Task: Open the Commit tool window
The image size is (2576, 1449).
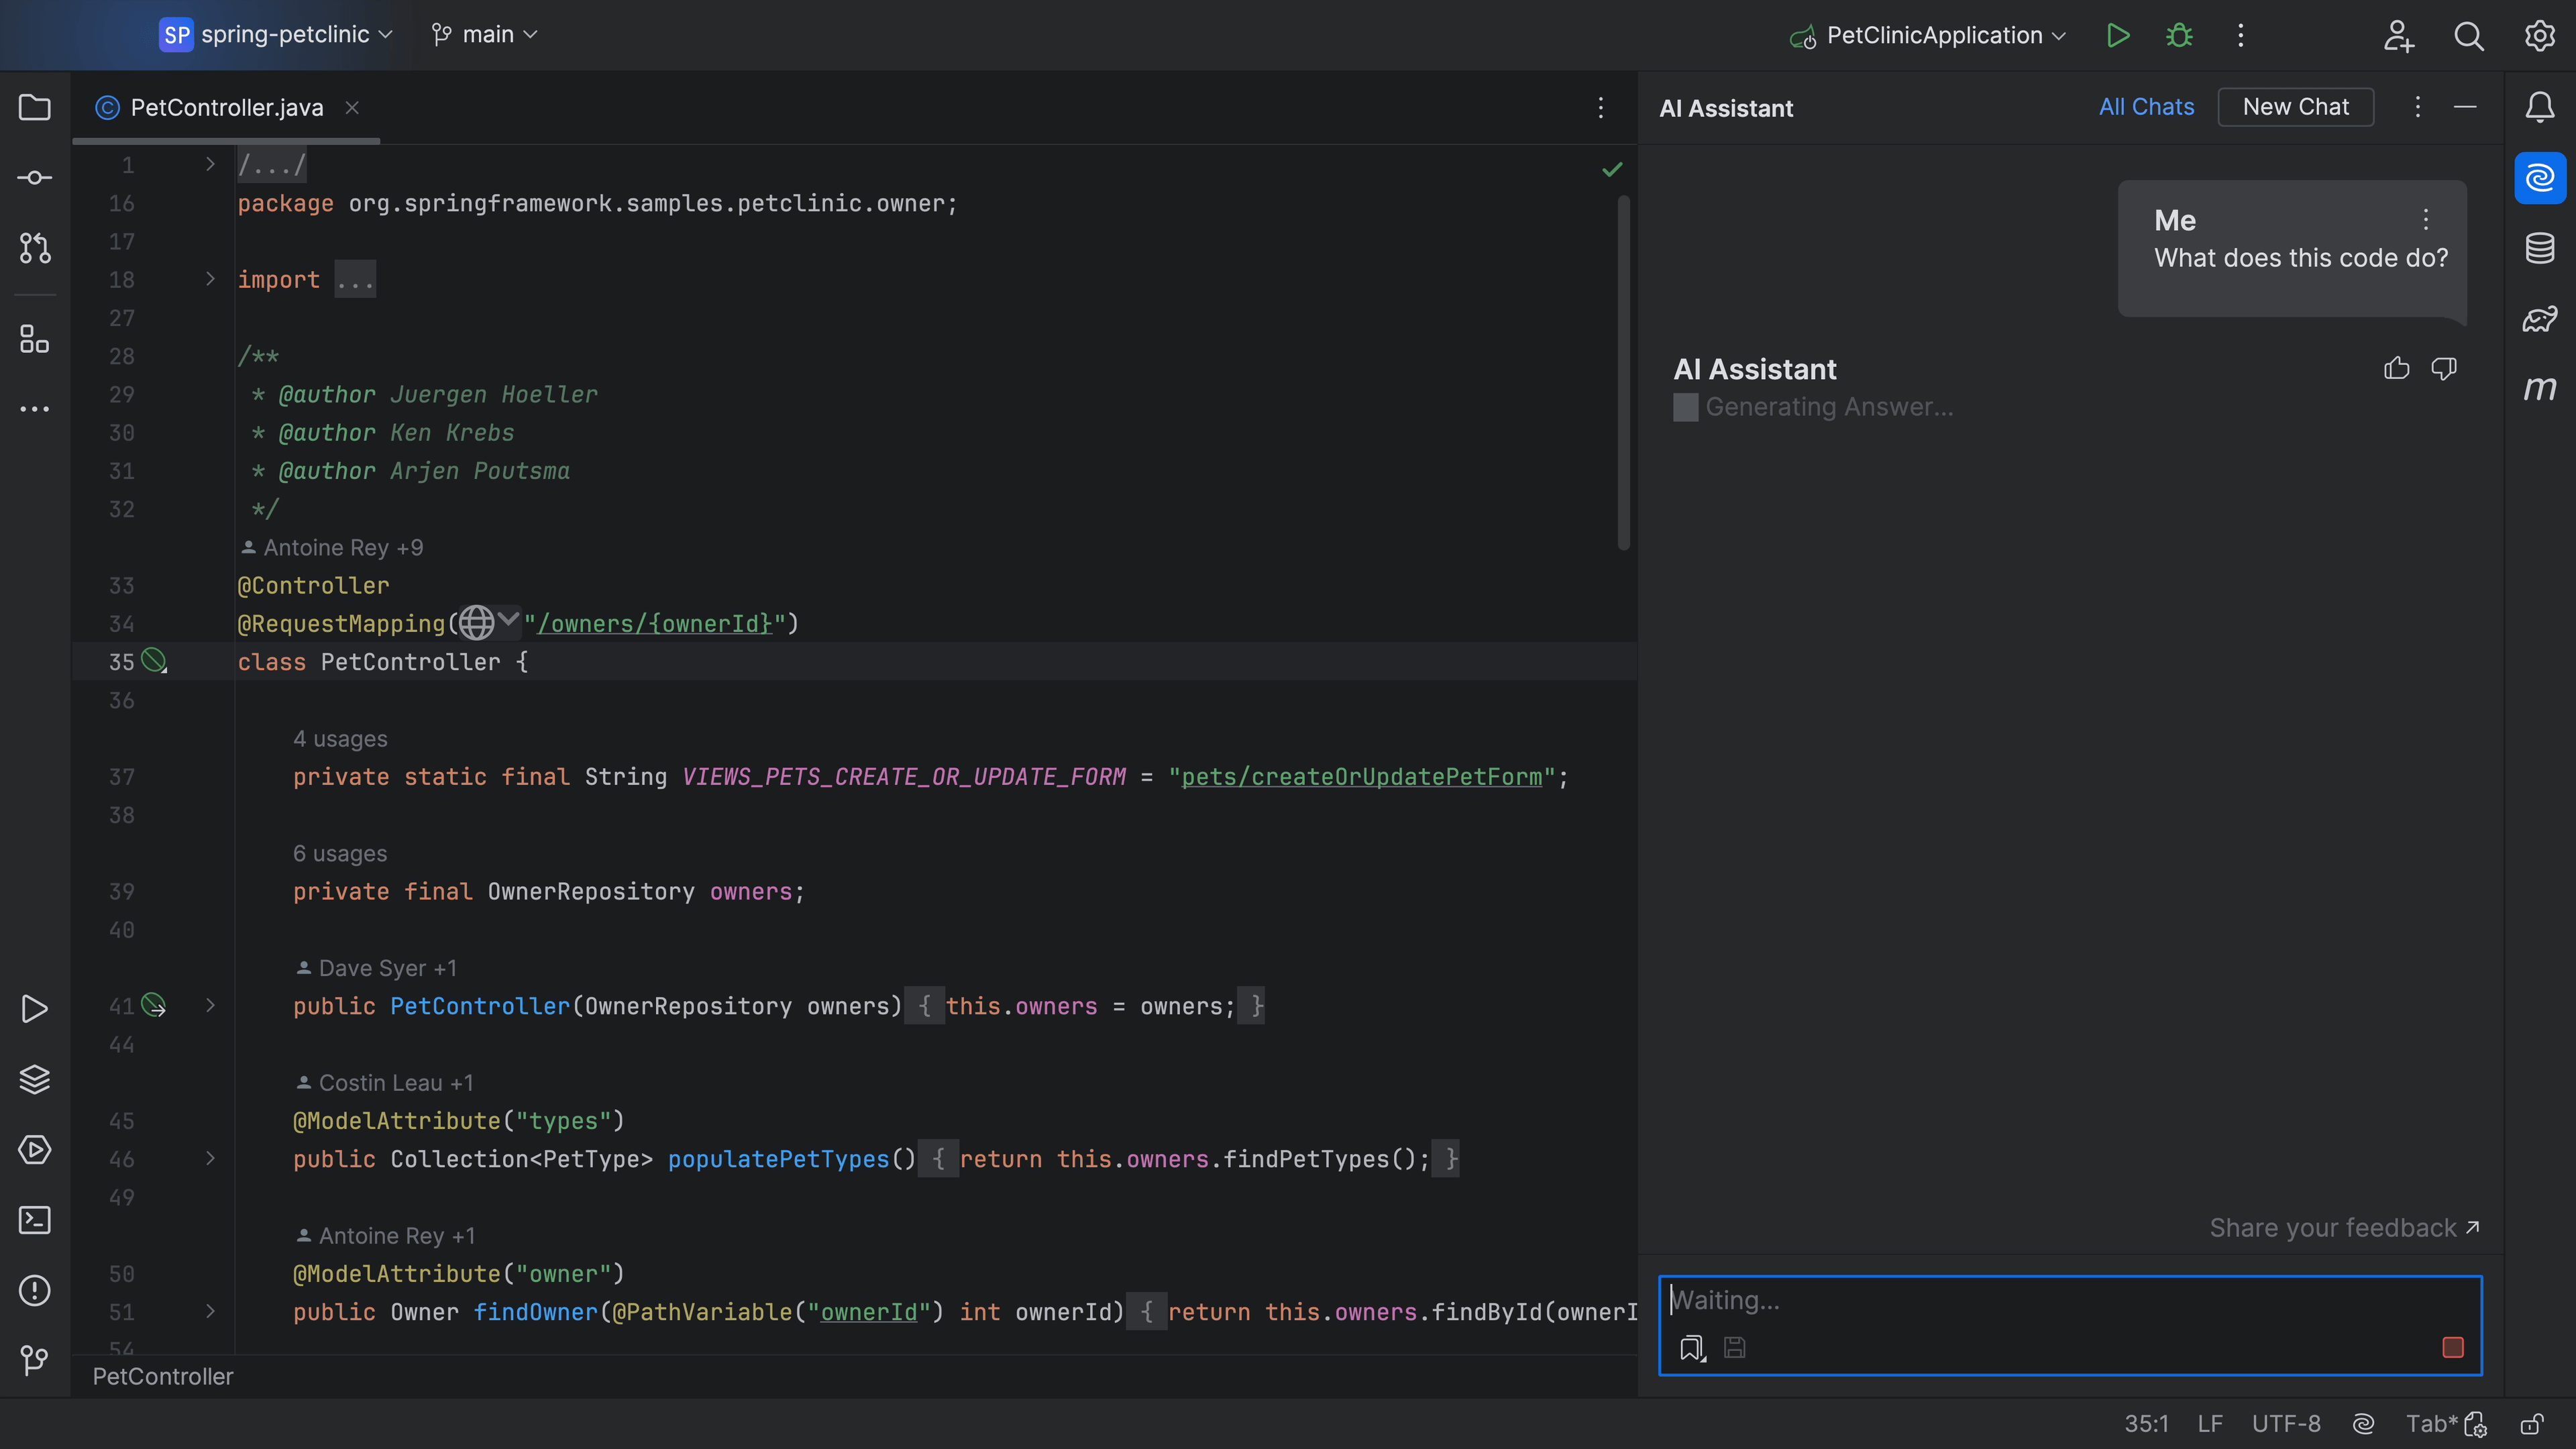Action: coord(35,177)
